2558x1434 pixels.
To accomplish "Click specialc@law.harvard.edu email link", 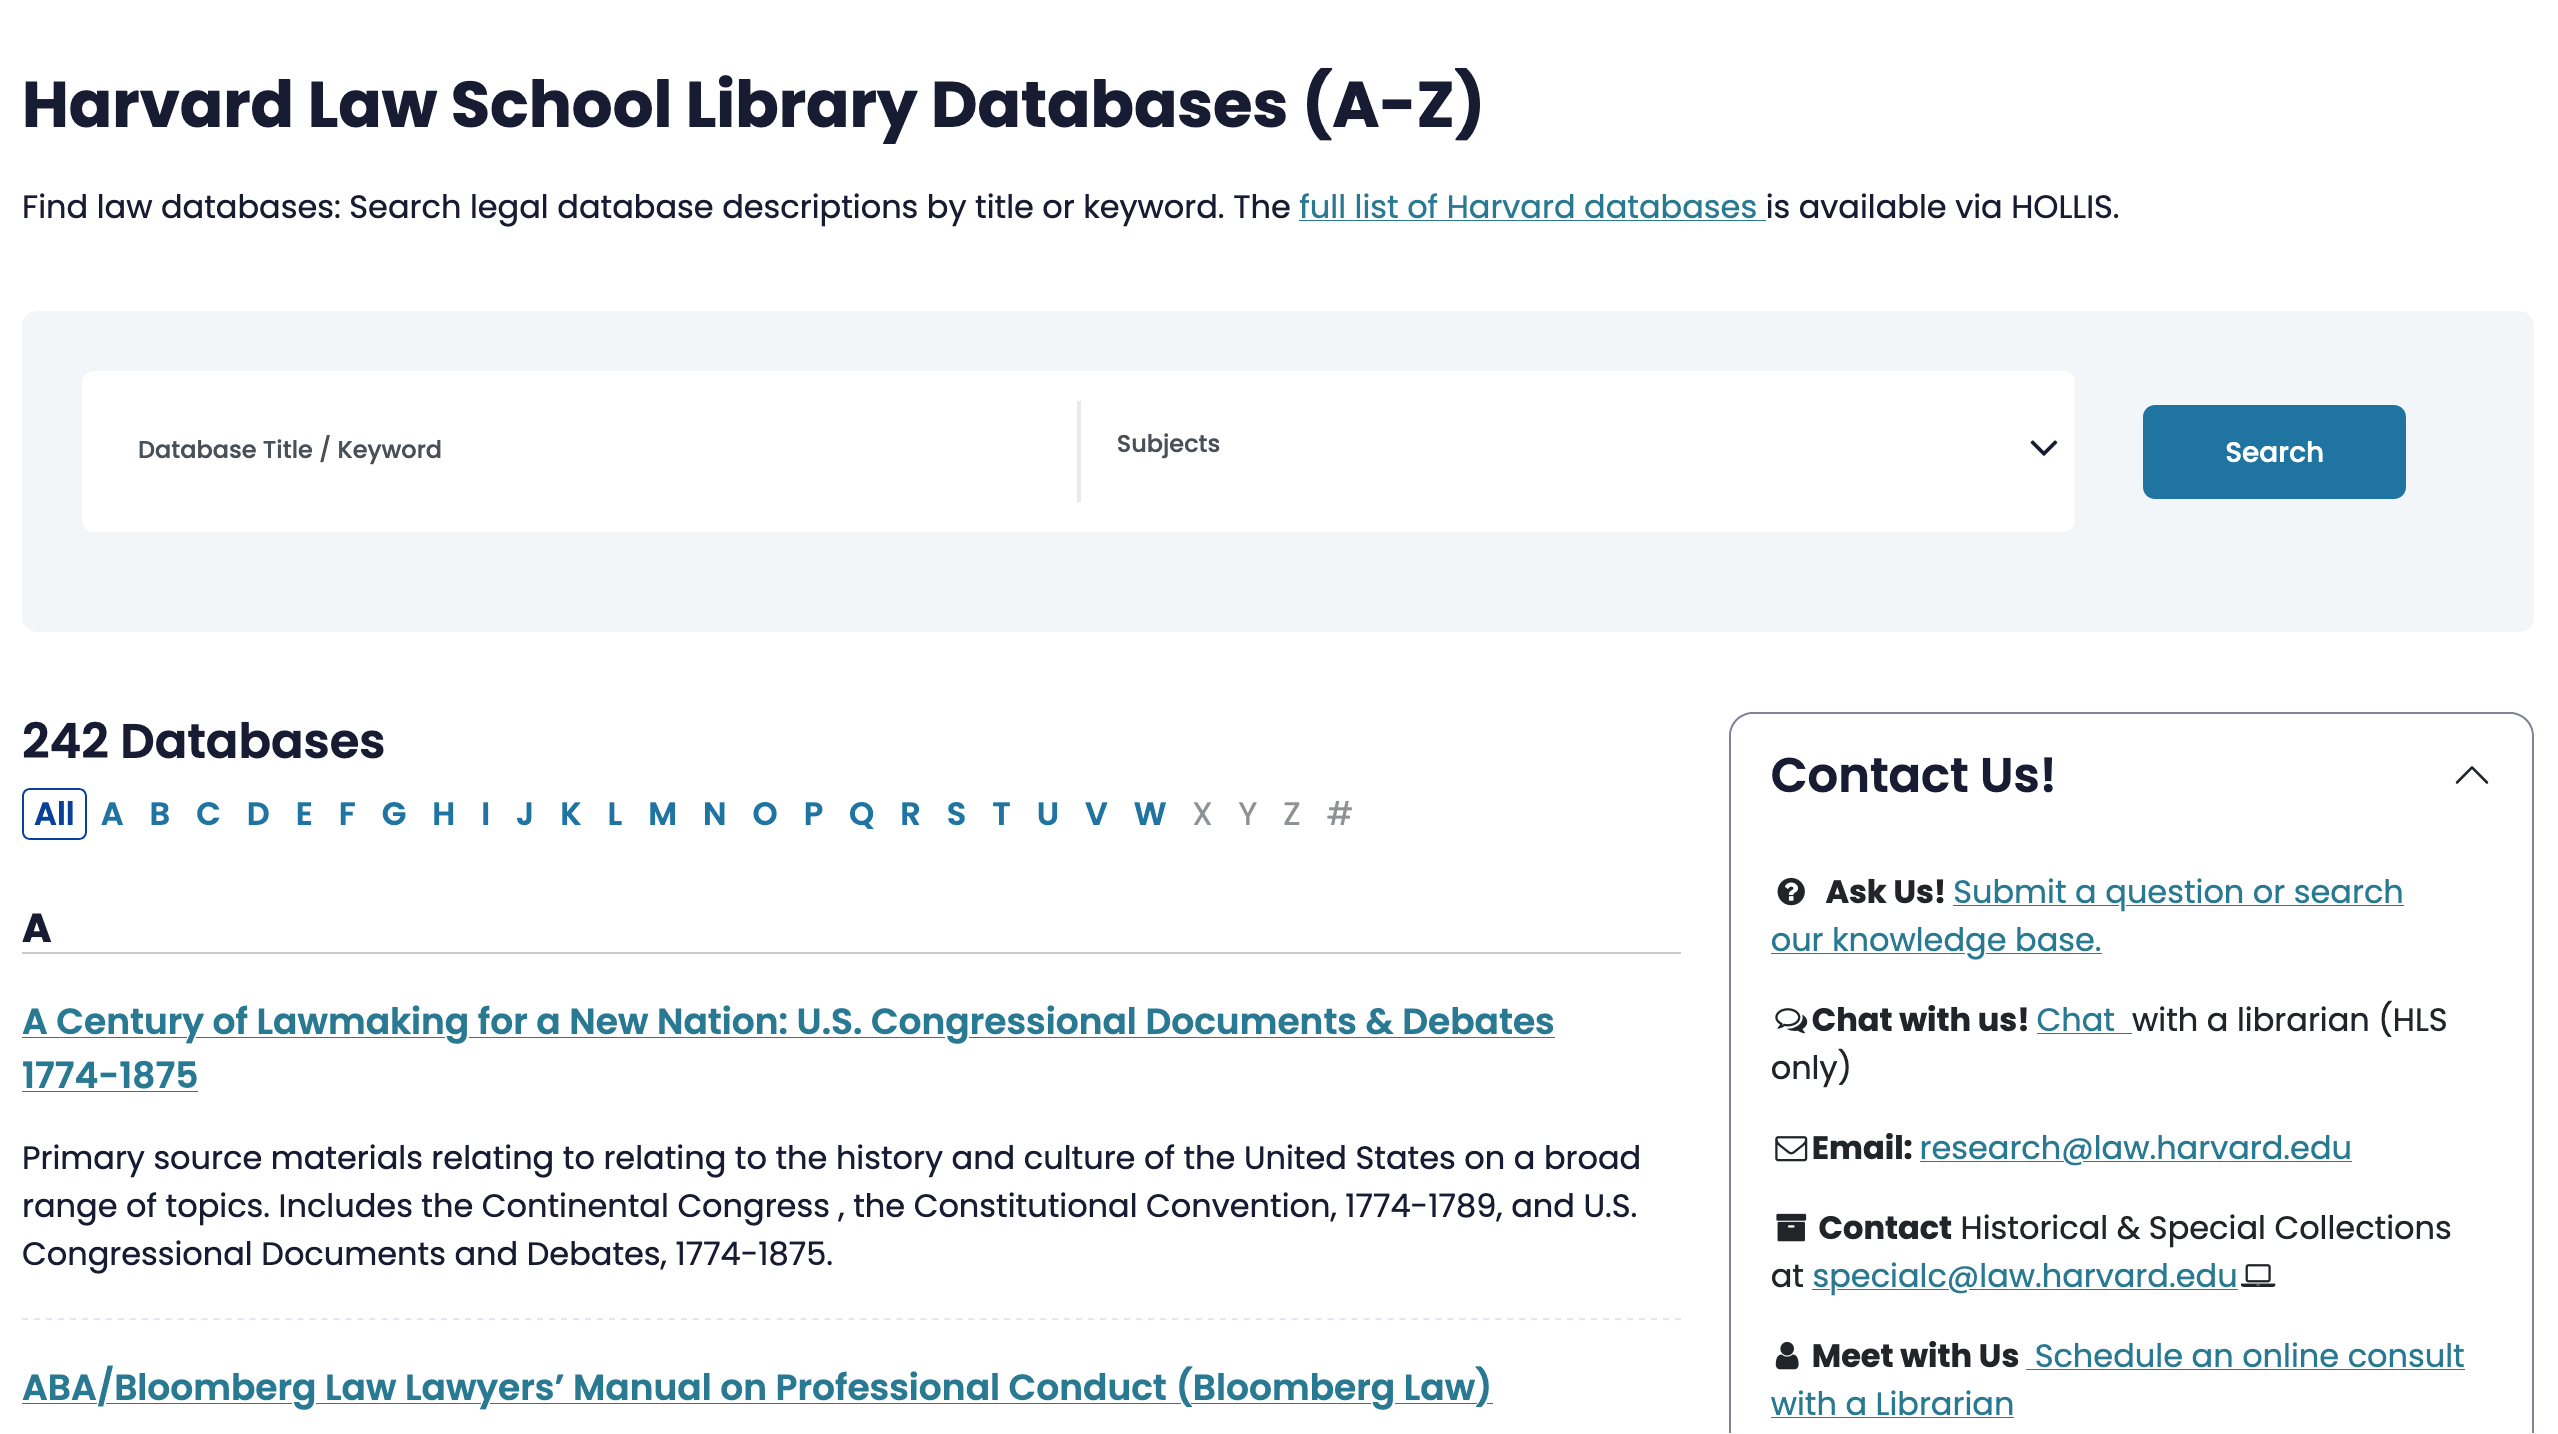I will [2024, 1275].
